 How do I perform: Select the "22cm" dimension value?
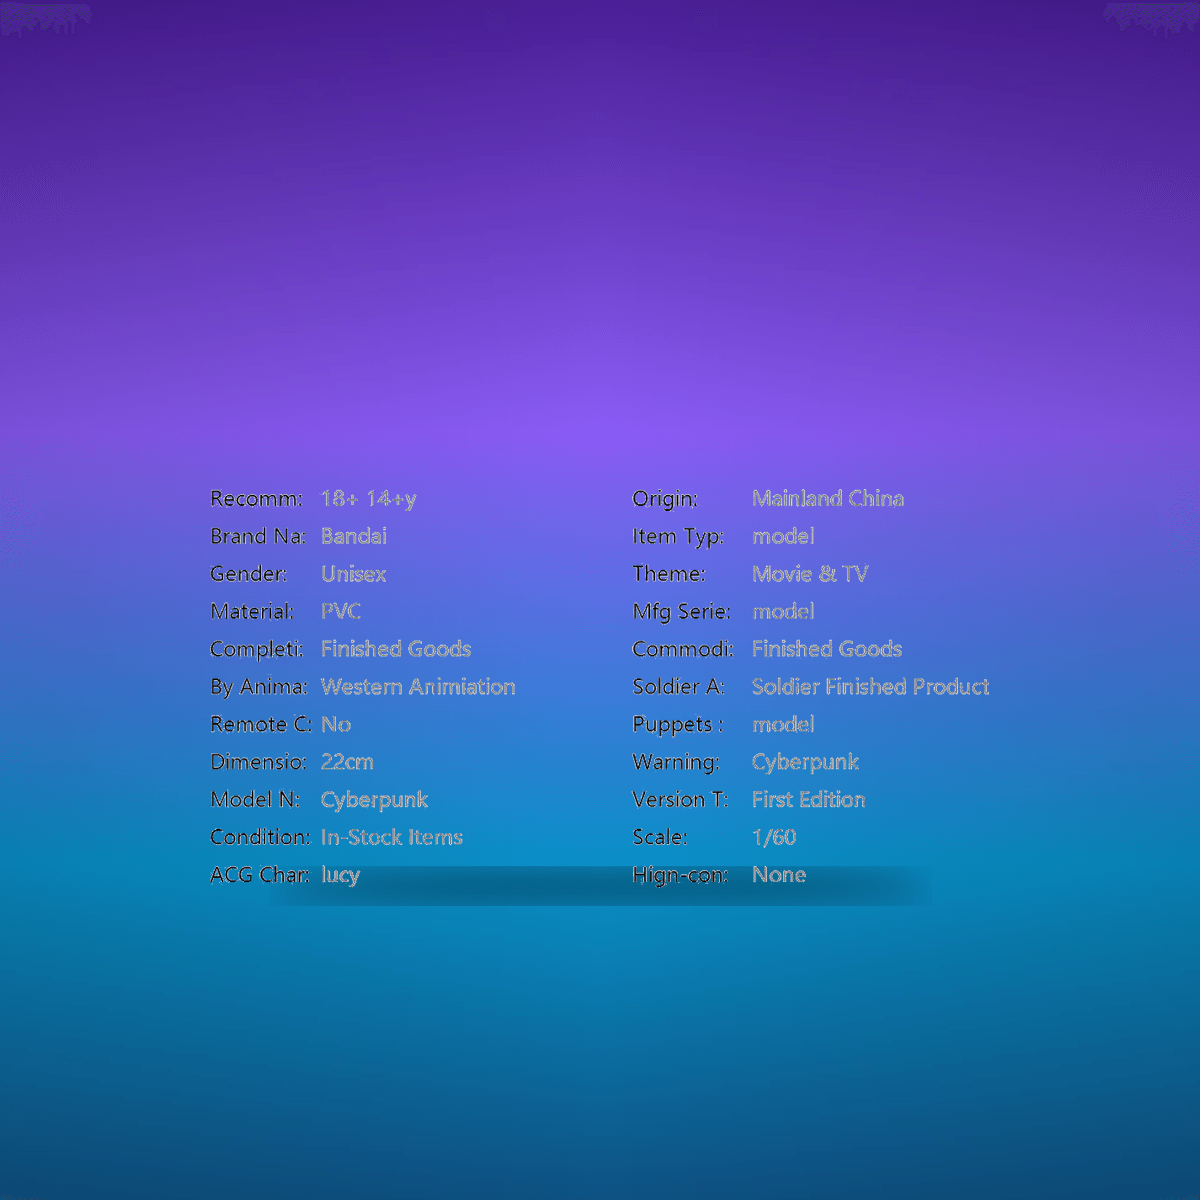pyautogui.click(x=347, y=762)
